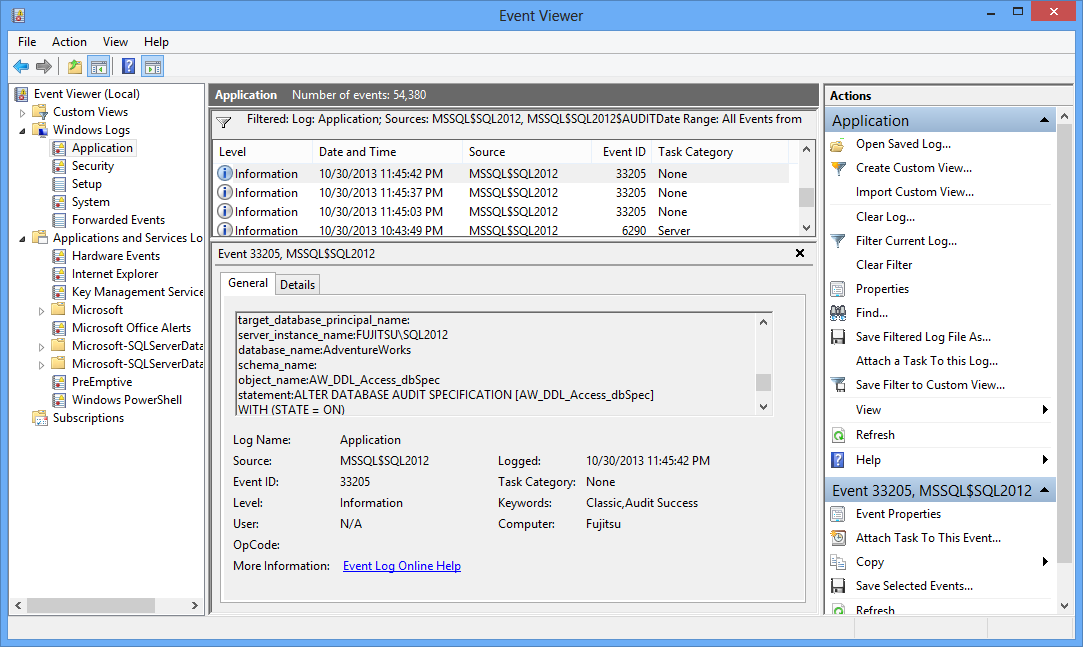Image resolution: width=1083 pixels, height=647 pixels.
Task: Collapse the Application actions section
Action: [1044, 120]
